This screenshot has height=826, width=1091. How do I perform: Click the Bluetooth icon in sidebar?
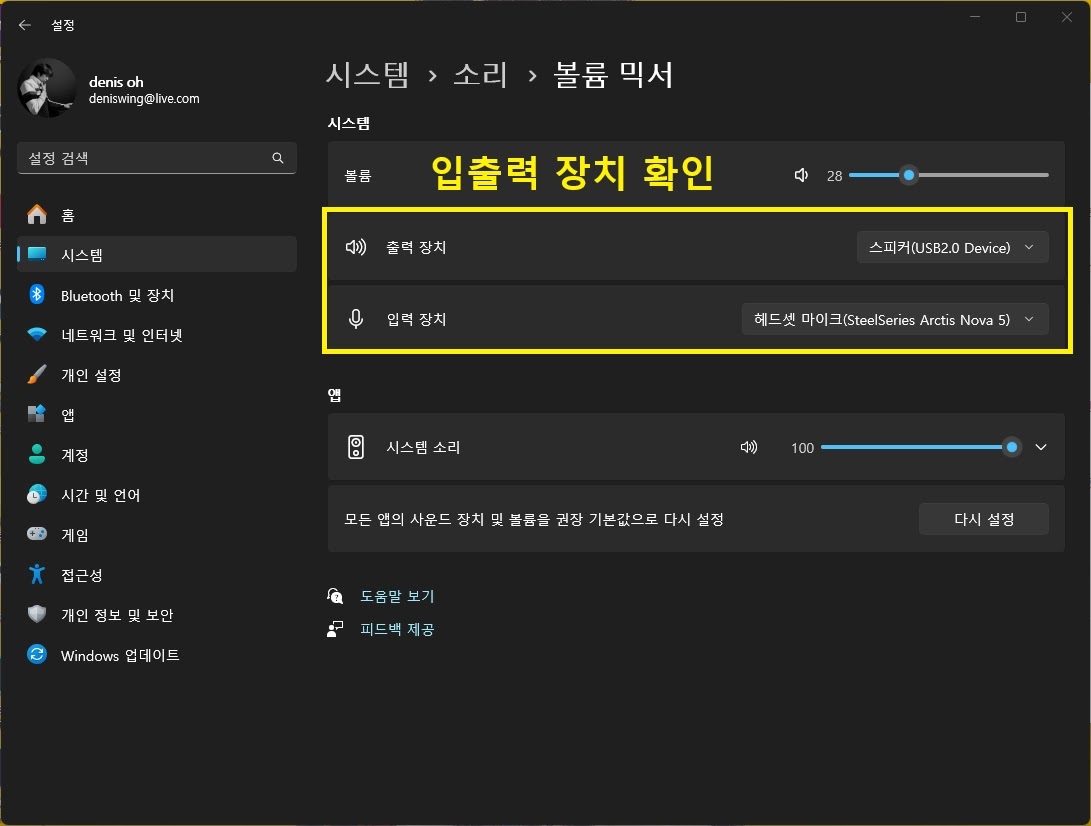tap(37, 294)
